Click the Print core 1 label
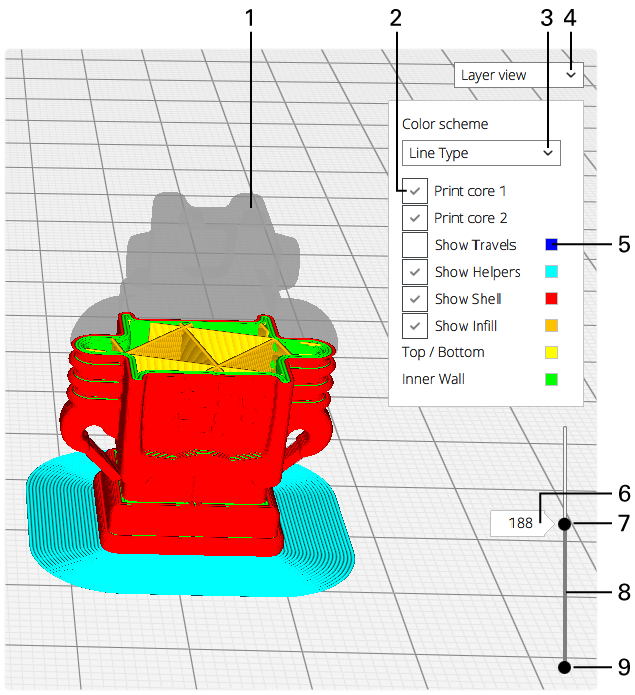635x695 pixels. point(470,191)
